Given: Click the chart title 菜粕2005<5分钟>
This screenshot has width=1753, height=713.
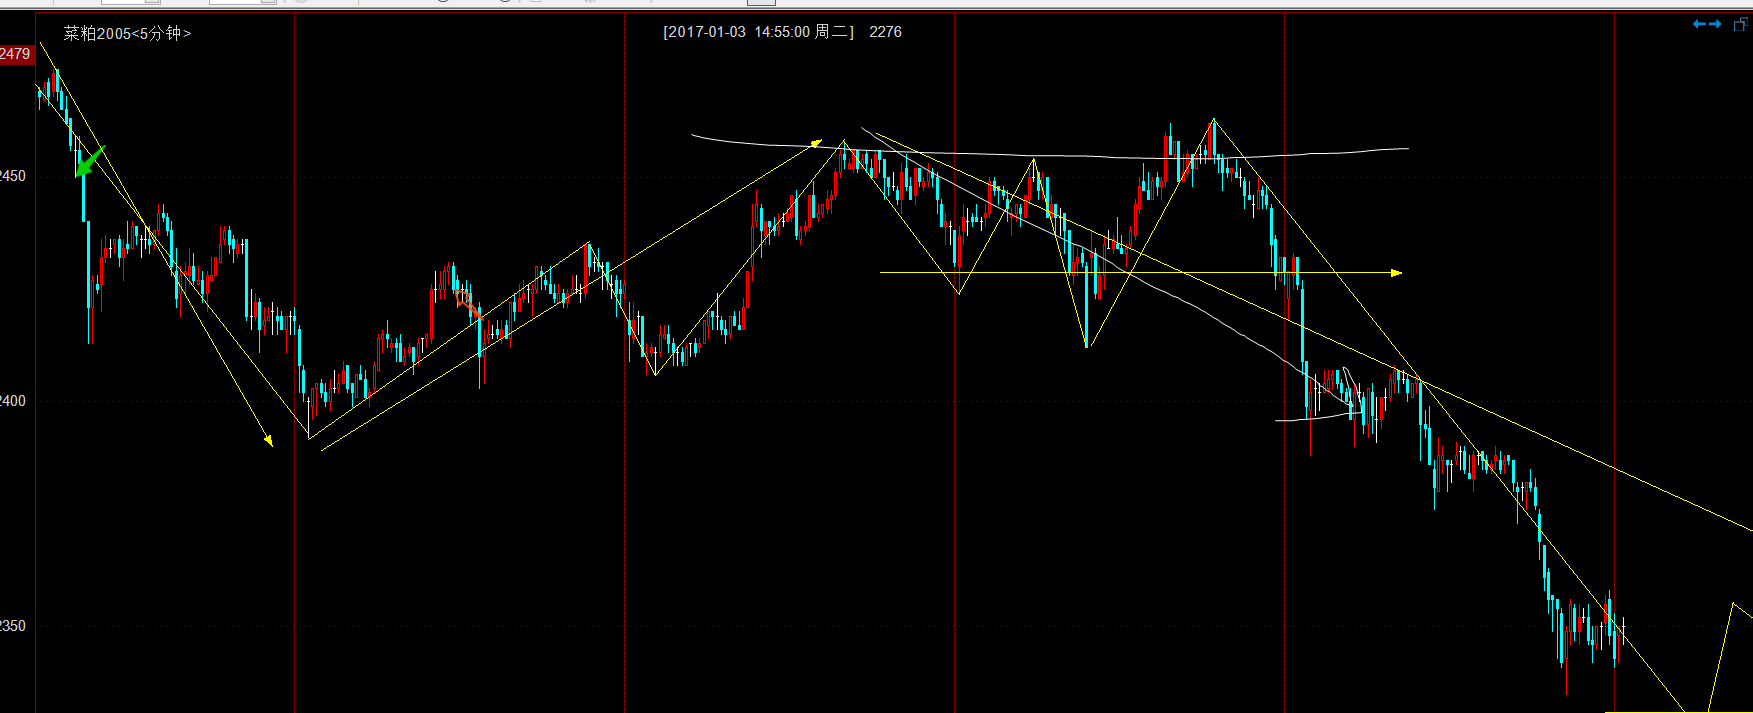Looking at the screenshot, I should 127,33.
